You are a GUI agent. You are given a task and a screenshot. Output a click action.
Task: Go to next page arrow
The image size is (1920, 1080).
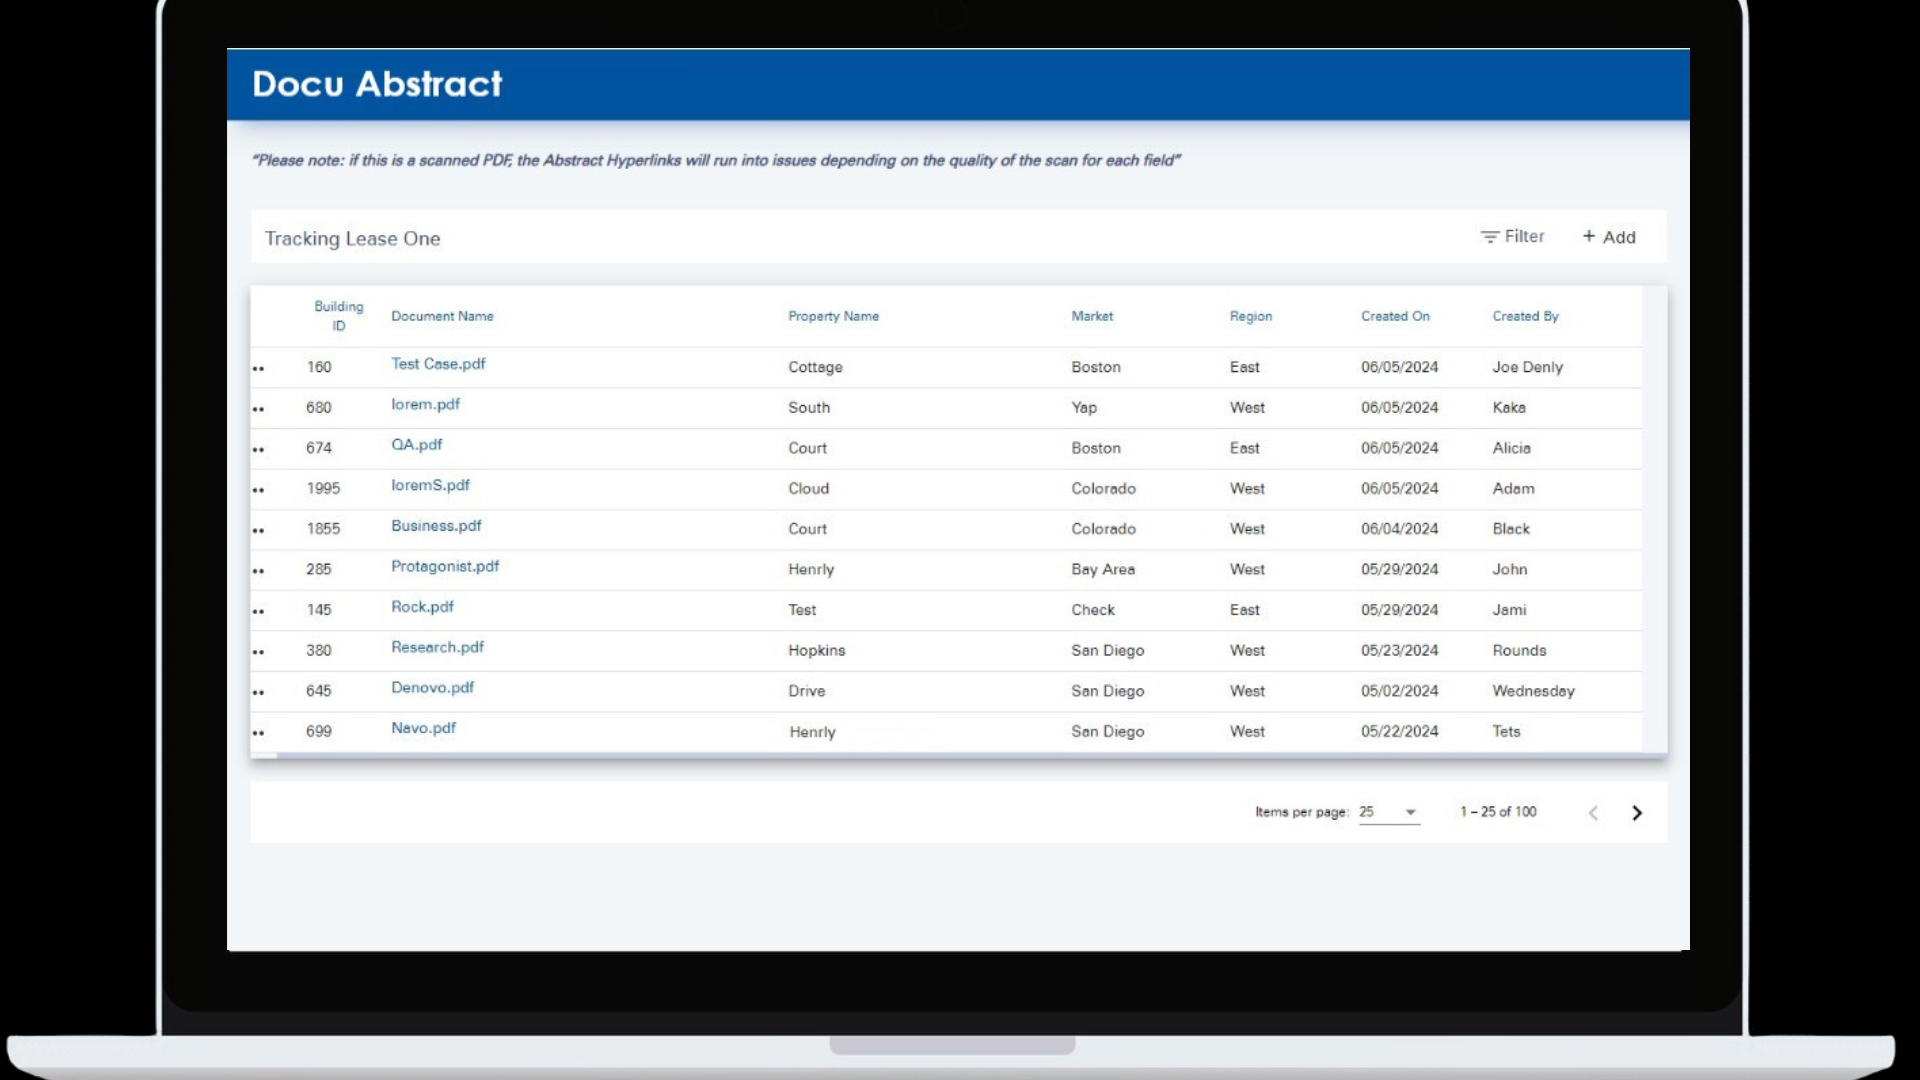click(x=1637, y=813)
